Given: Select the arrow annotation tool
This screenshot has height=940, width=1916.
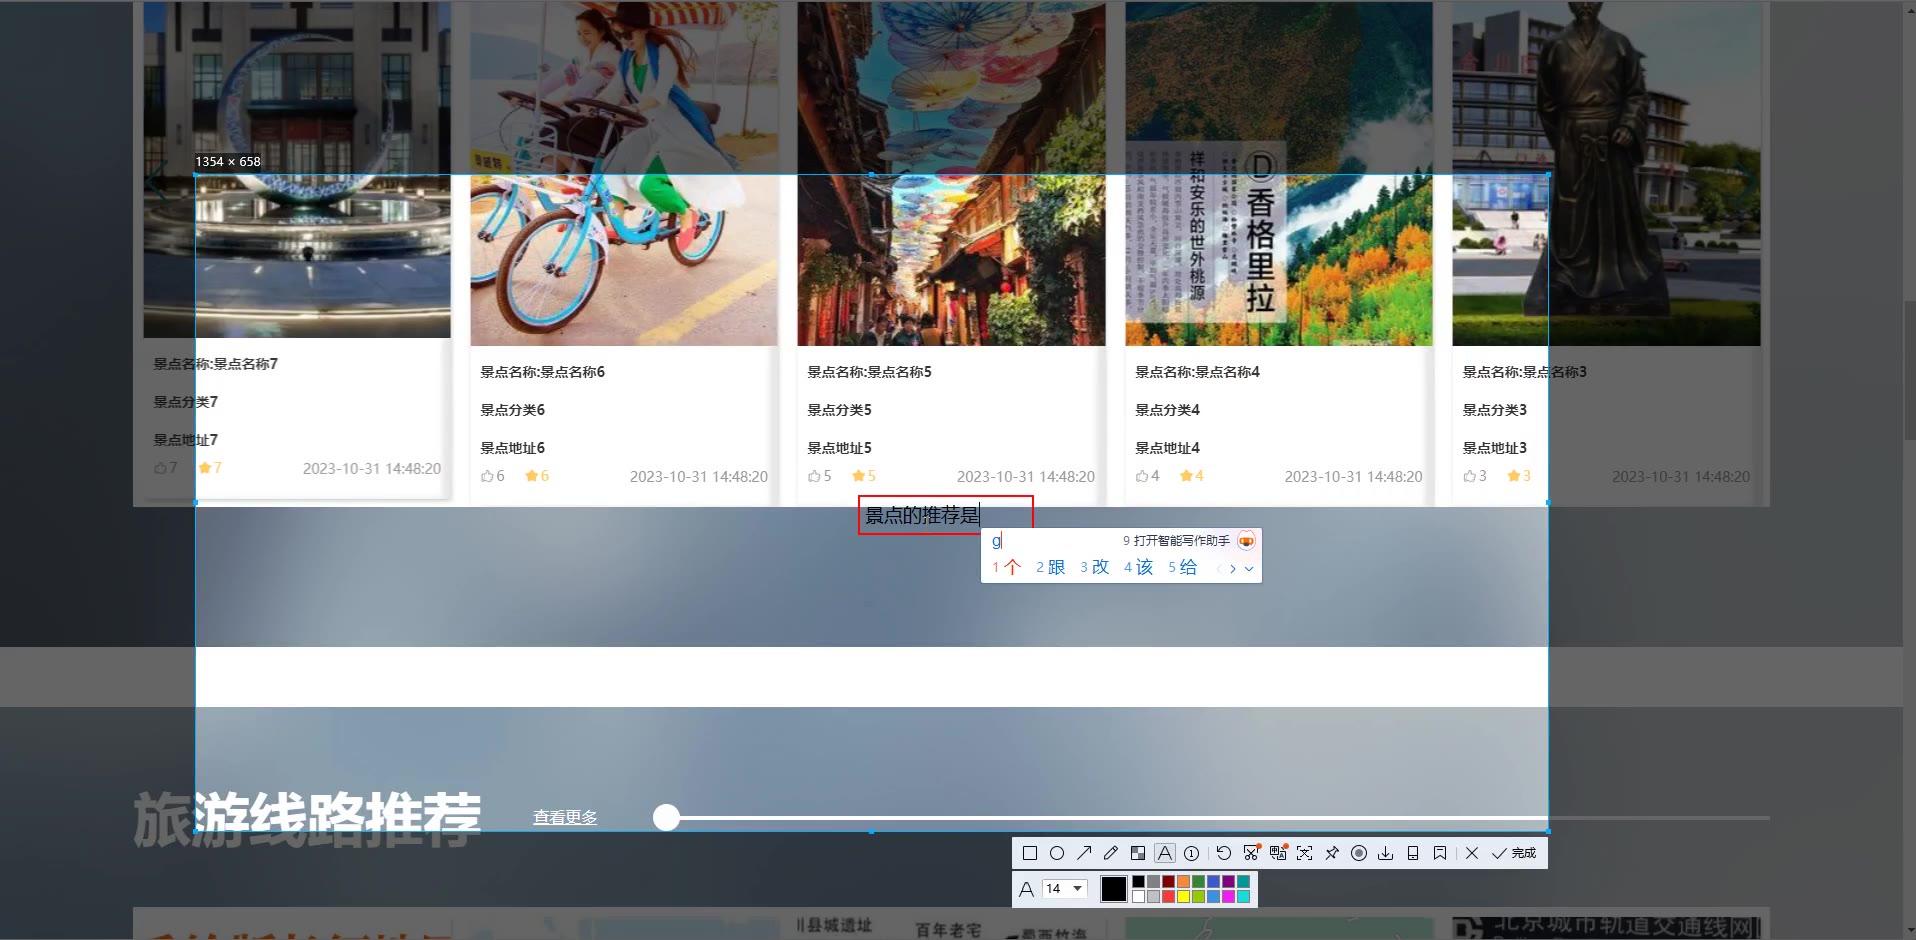Looking at the screenshot, I should [1084, 853].
